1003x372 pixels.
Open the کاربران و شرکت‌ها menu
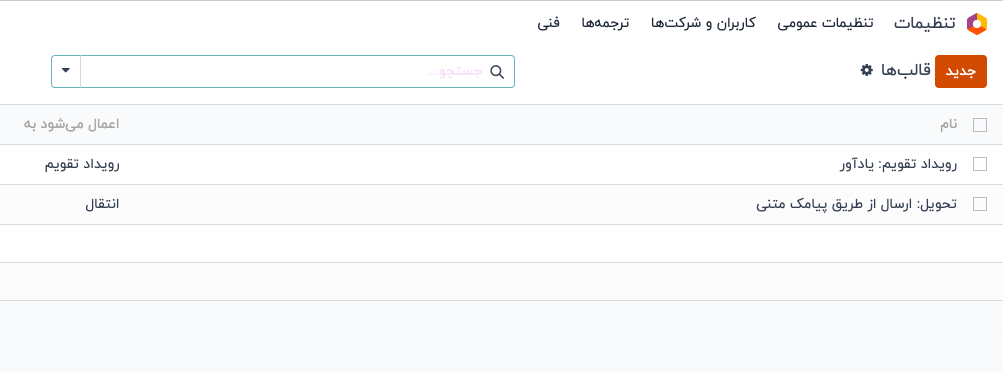tap(703, 23)
